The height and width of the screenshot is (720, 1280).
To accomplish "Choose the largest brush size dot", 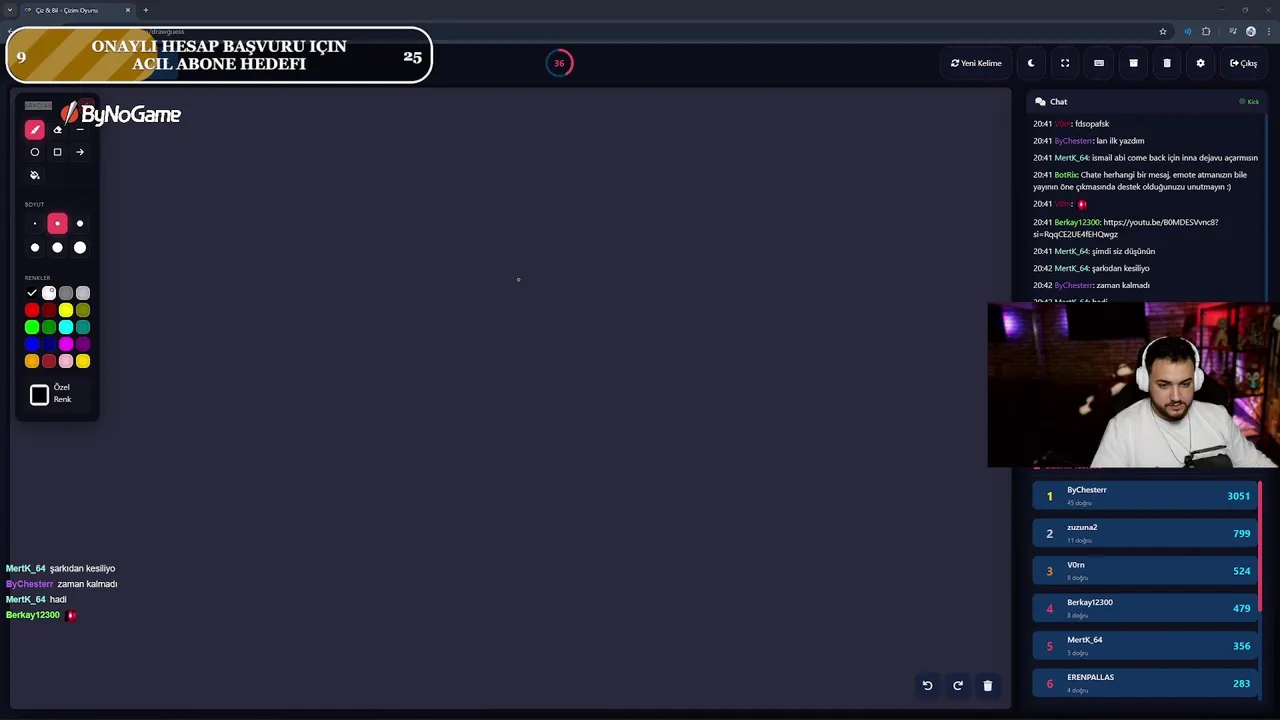I will (80, 248).
